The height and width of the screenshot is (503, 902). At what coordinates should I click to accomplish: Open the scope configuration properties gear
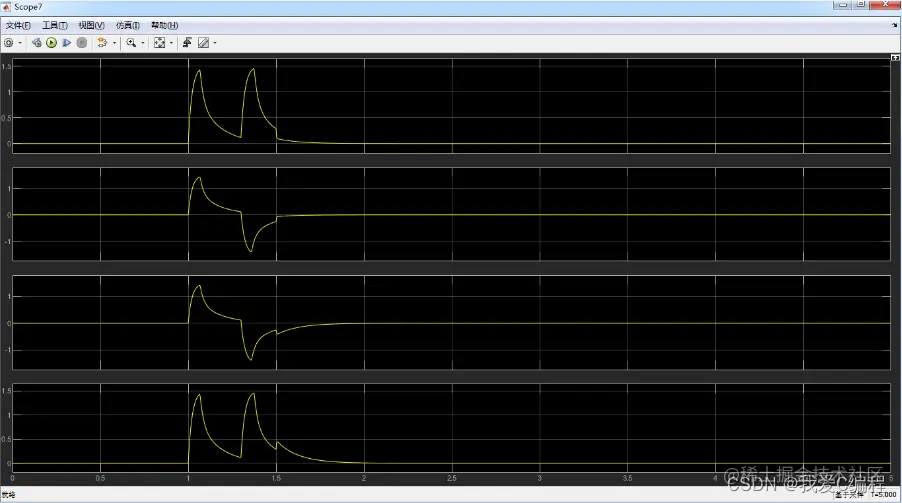click(x=9, y=43)
